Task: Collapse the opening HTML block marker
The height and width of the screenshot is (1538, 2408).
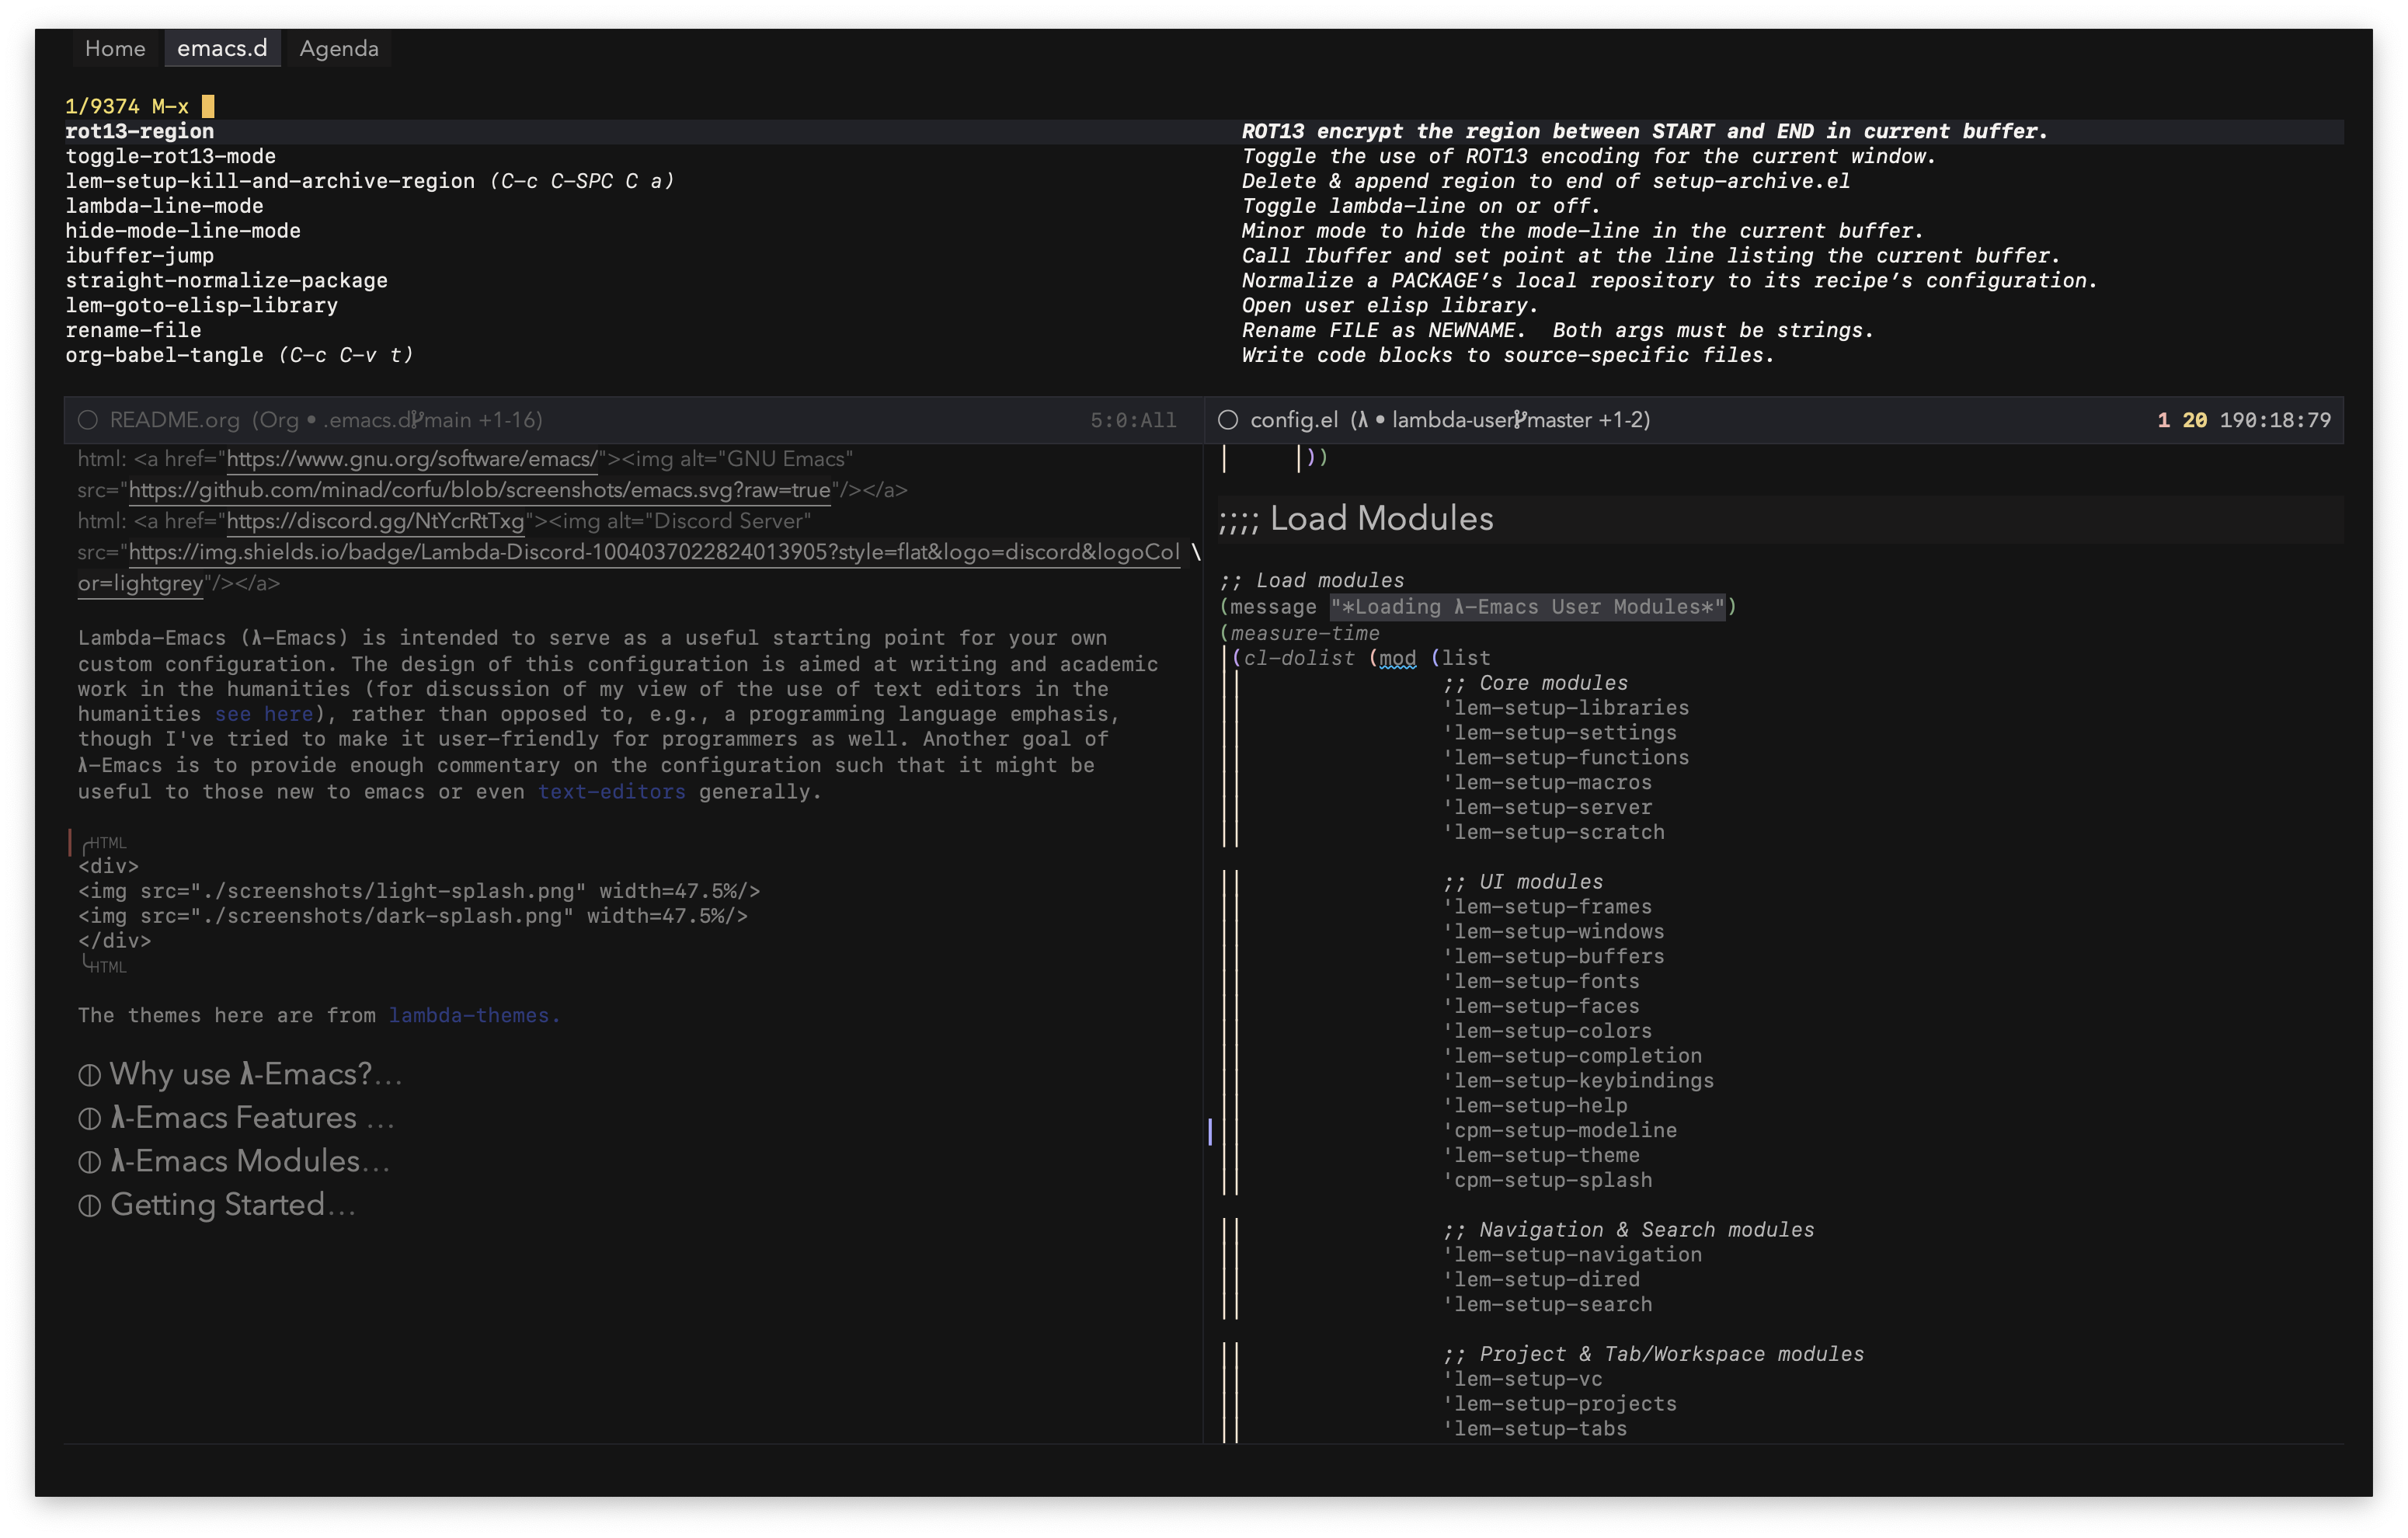Action: [104, 843]
